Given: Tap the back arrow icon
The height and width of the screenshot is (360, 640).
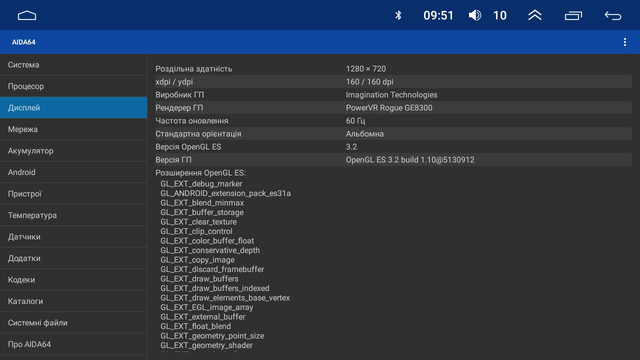Looking at the screenshot, I should [x=613, y=16].
